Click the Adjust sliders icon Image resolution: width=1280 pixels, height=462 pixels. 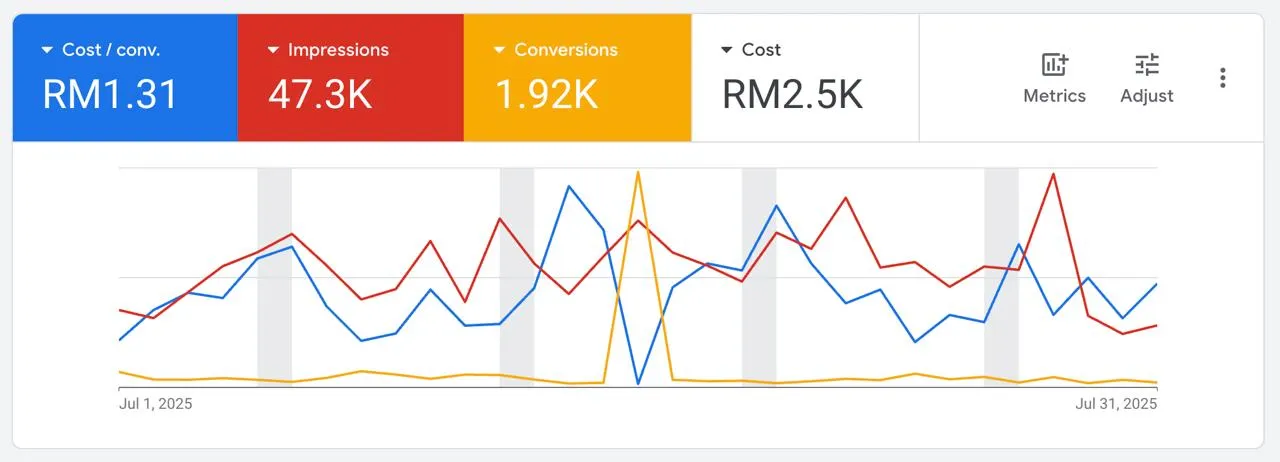point(1146,66)
